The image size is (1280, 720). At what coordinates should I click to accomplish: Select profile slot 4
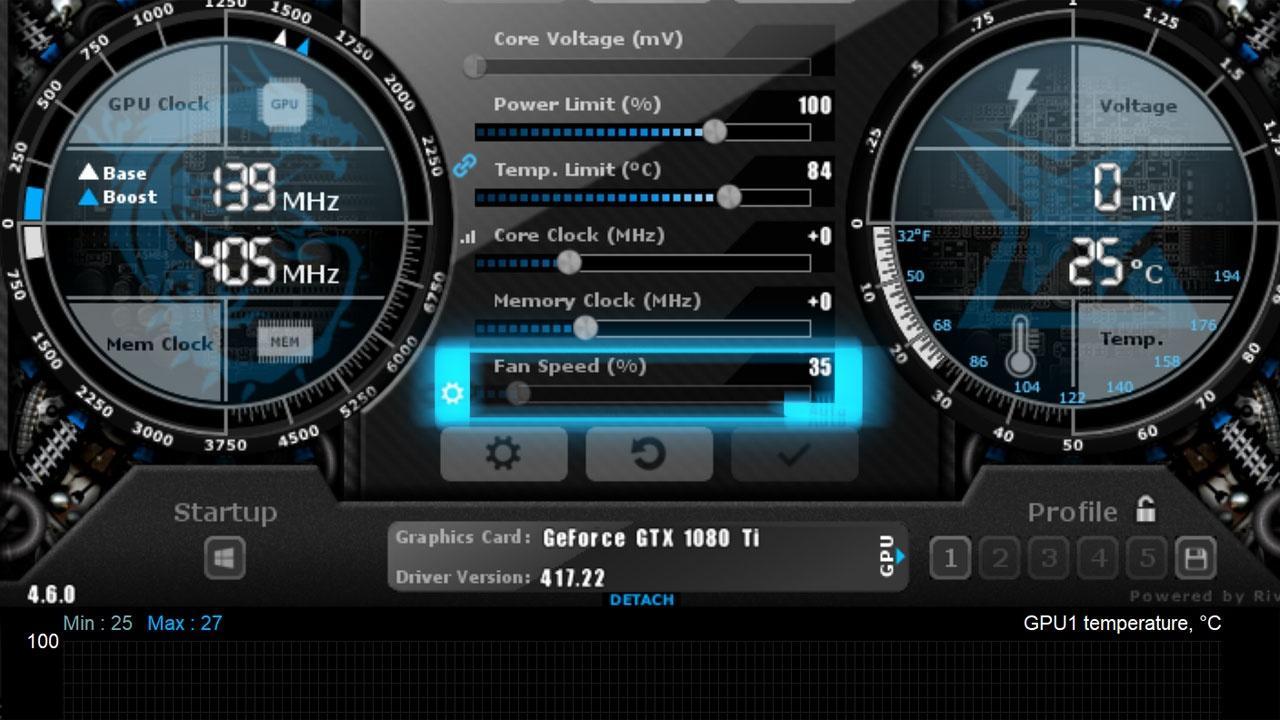tap(1098, 558)
